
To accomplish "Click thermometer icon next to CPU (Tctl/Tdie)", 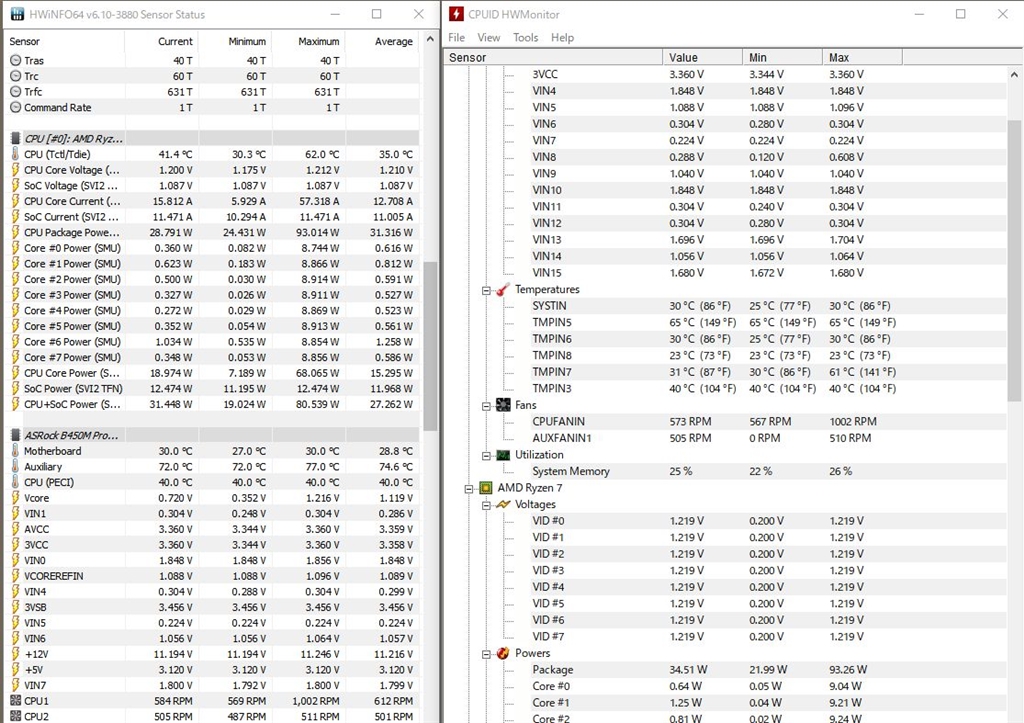I will (x=16, y=154).
